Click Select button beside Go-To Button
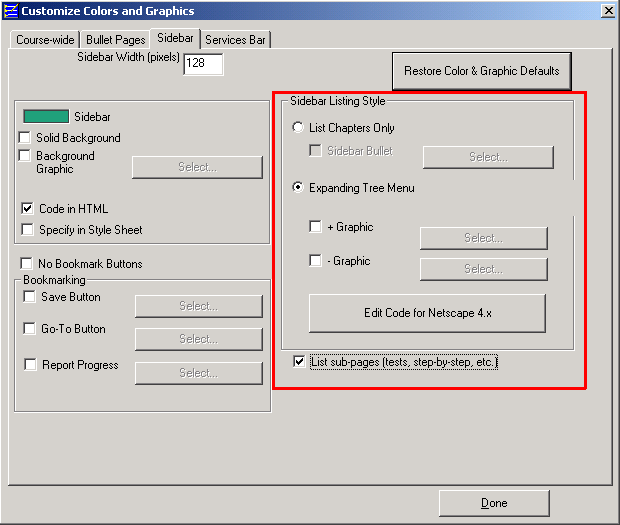Viewport: 620px width, 525px height. (198, 339)
